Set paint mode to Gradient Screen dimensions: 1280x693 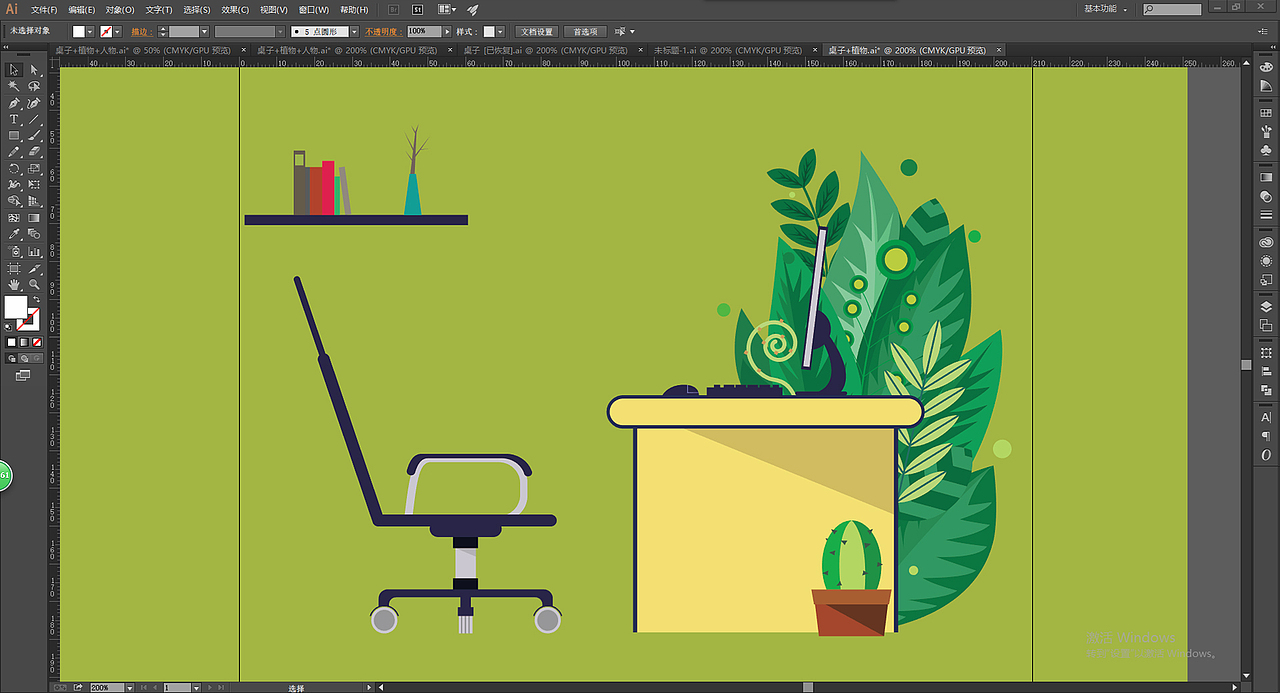pyautogui.click(x=24, y=342)
